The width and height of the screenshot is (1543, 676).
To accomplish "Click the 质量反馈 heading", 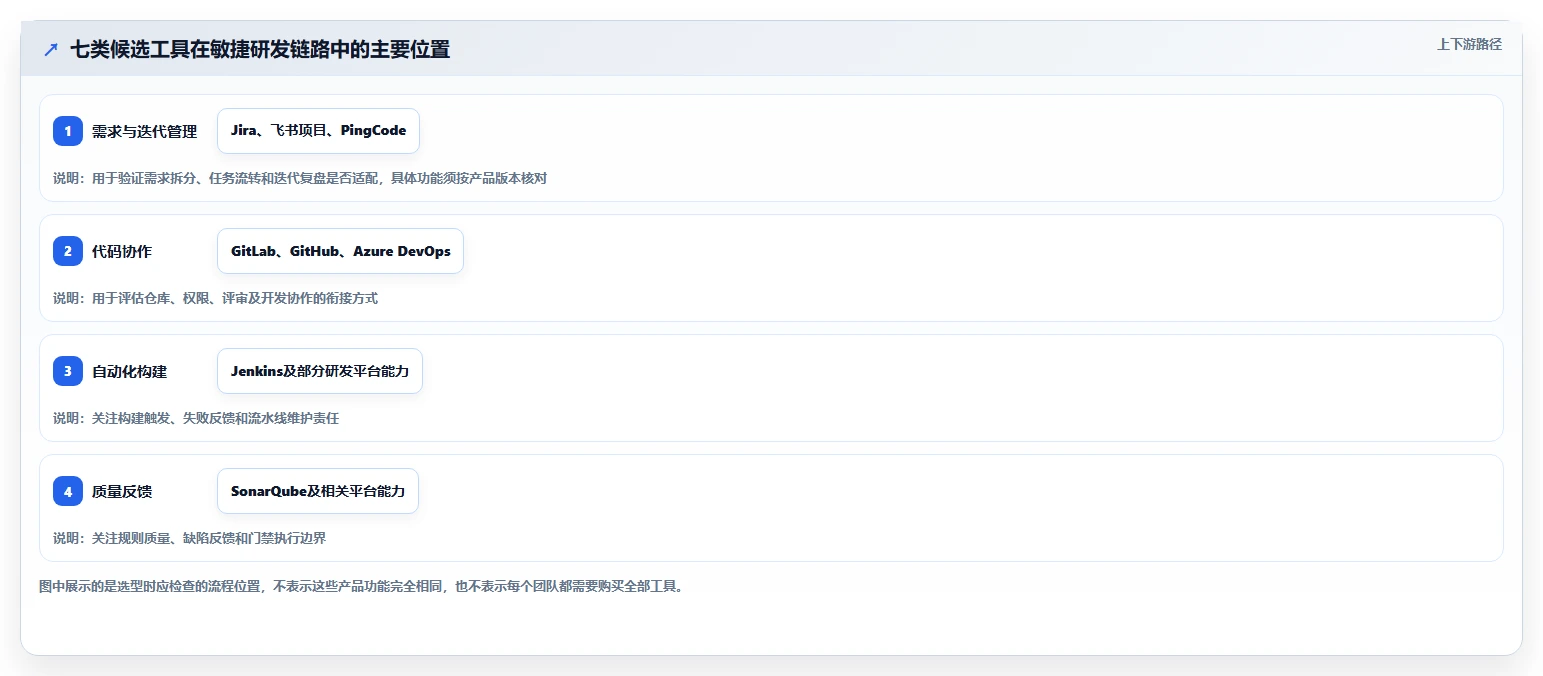I will point(122,491).
